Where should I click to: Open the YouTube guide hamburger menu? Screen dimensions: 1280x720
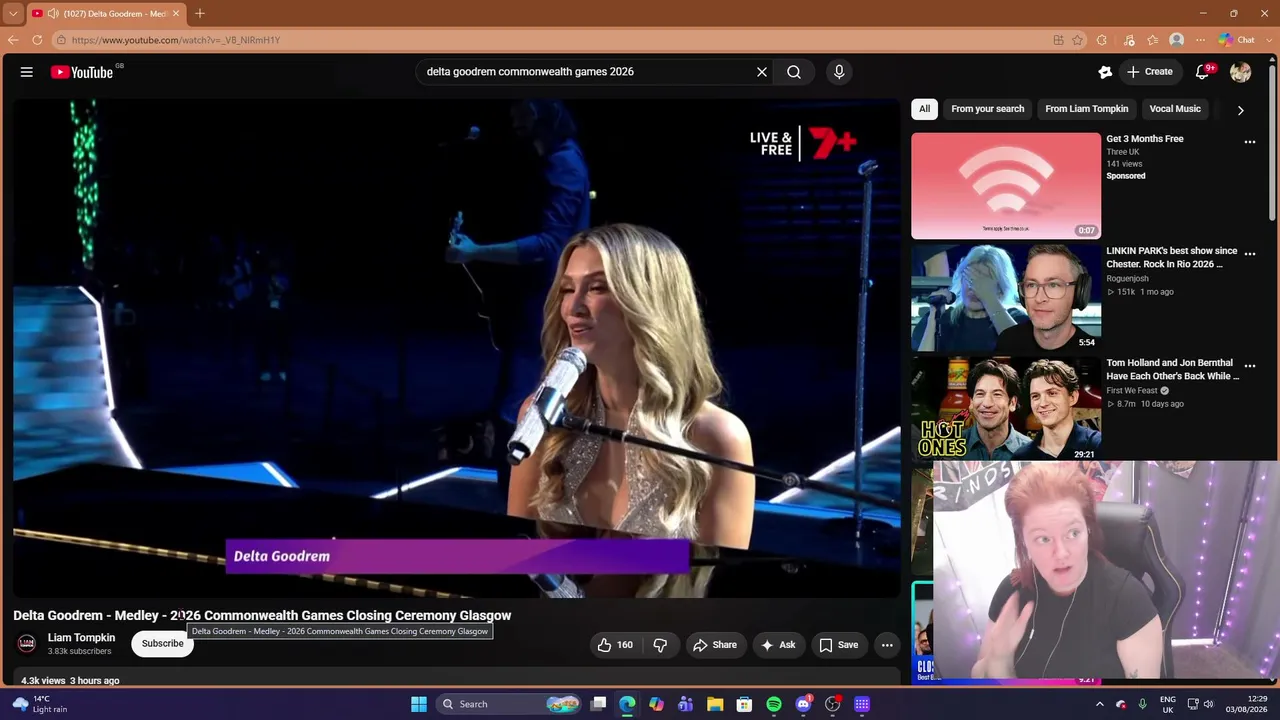27,72
